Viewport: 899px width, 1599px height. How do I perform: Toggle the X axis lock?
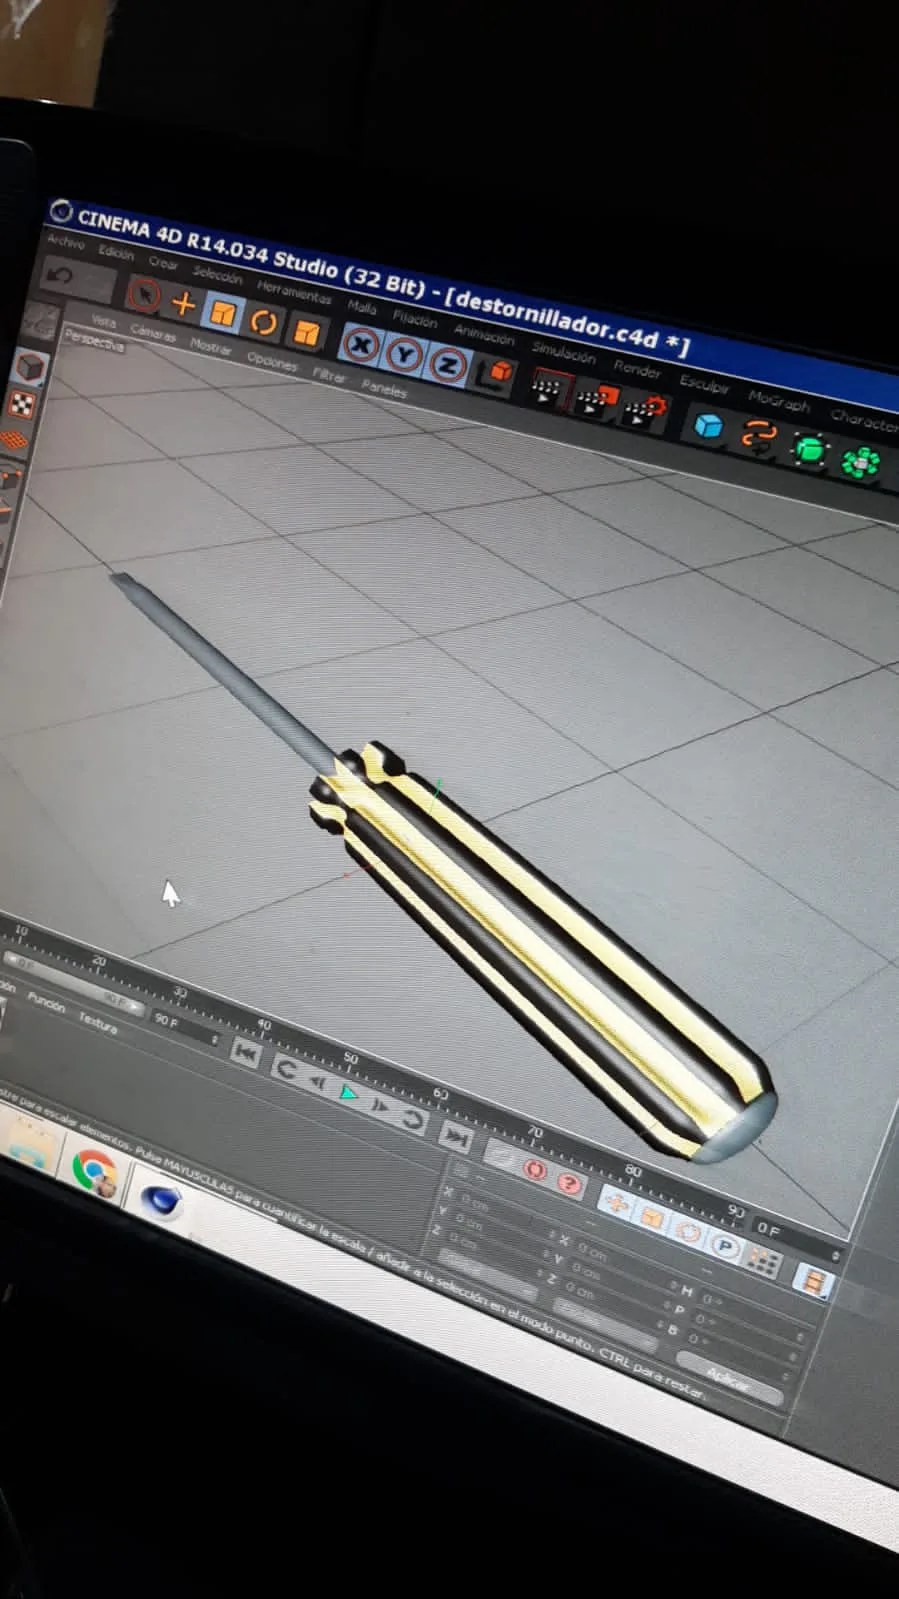point(362,345)
